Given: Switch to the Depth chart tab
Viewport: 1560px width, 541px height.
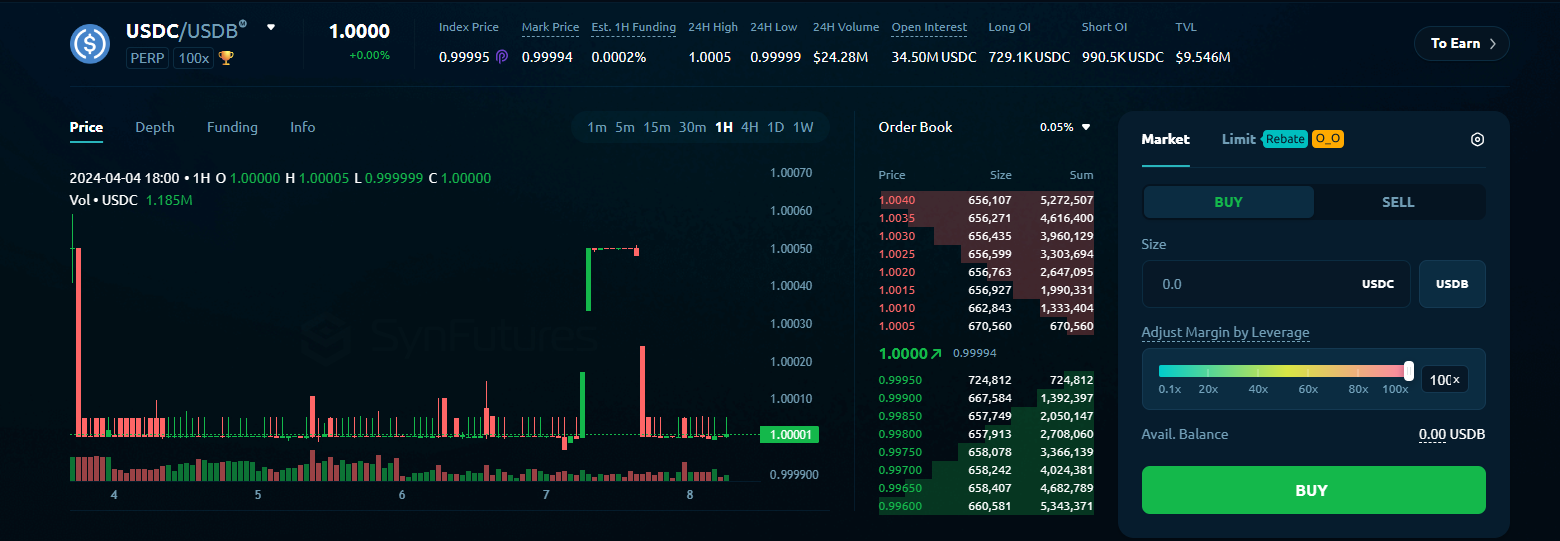Looking at the screenshot, I should coord(155,127).
